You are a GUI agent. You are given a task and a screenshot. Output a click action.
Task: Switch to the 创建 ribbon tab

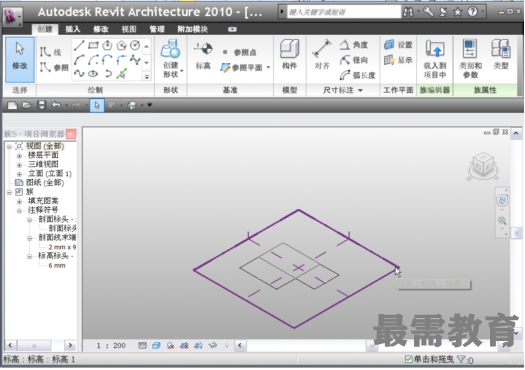click(x=45, y=29)
